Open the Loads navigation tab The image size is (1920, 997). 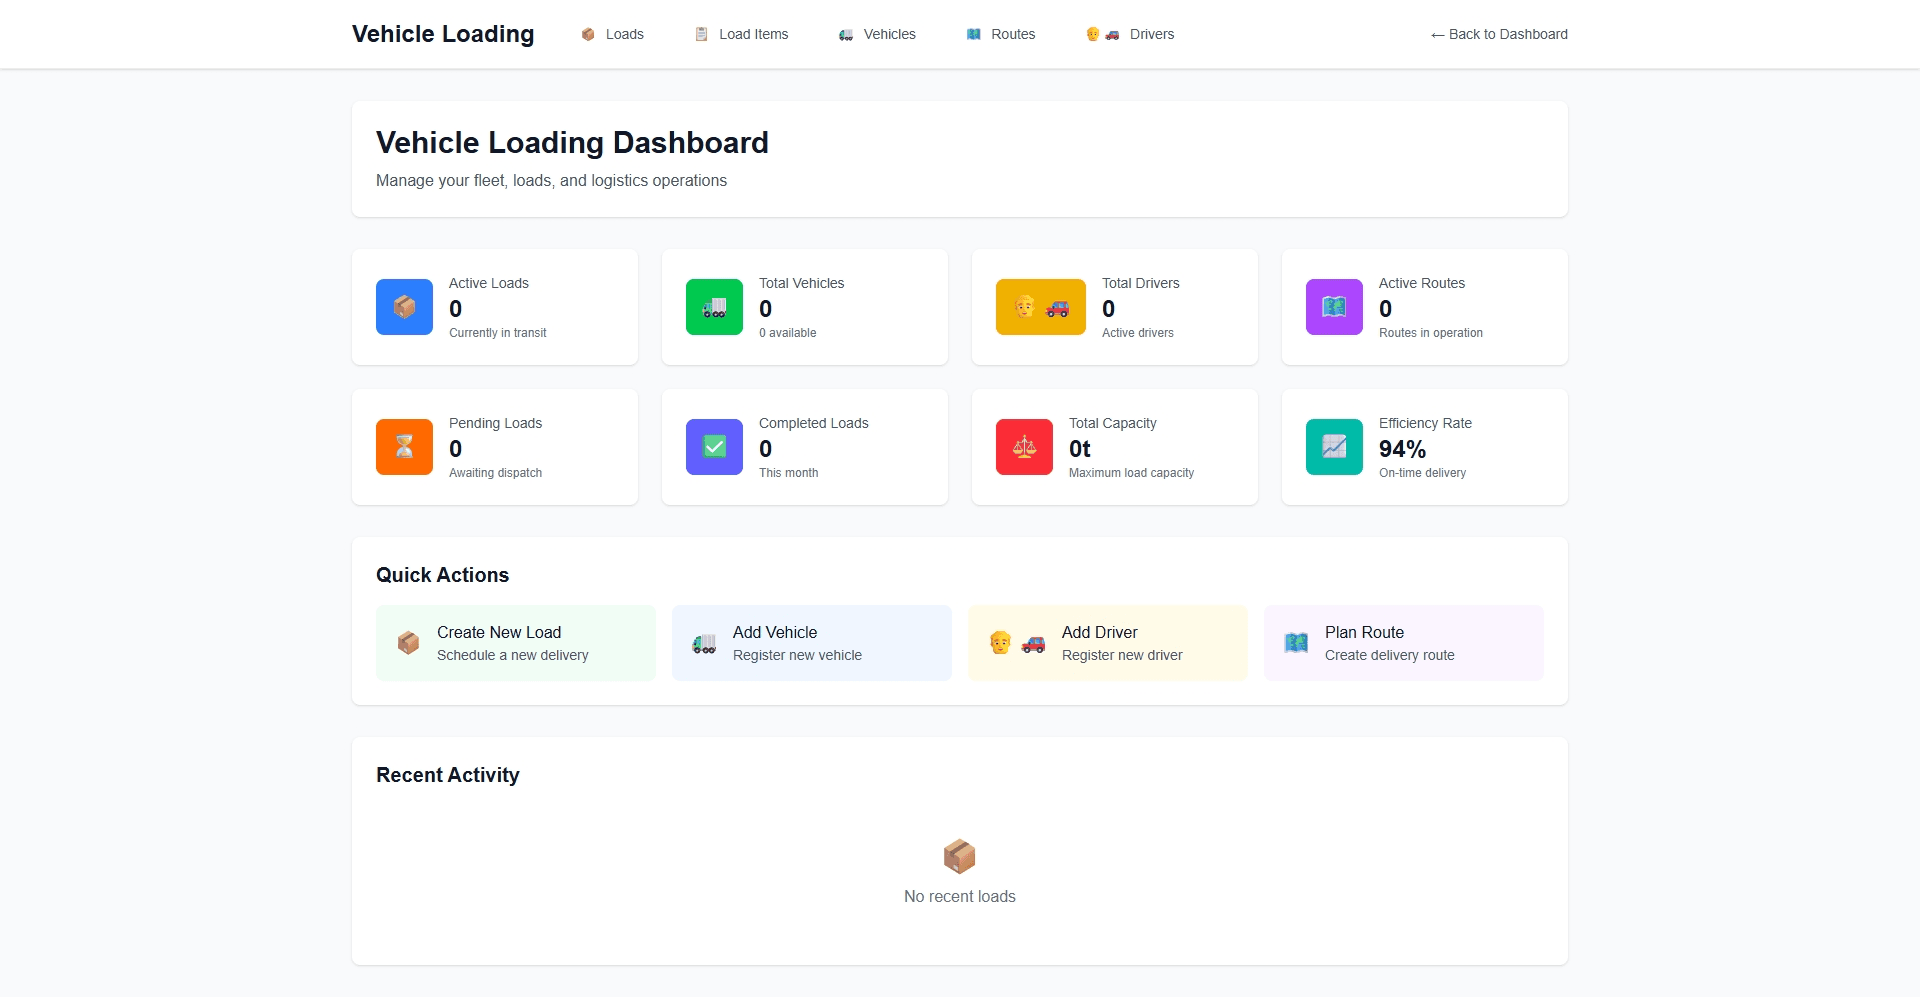click(x=612, y=34)
